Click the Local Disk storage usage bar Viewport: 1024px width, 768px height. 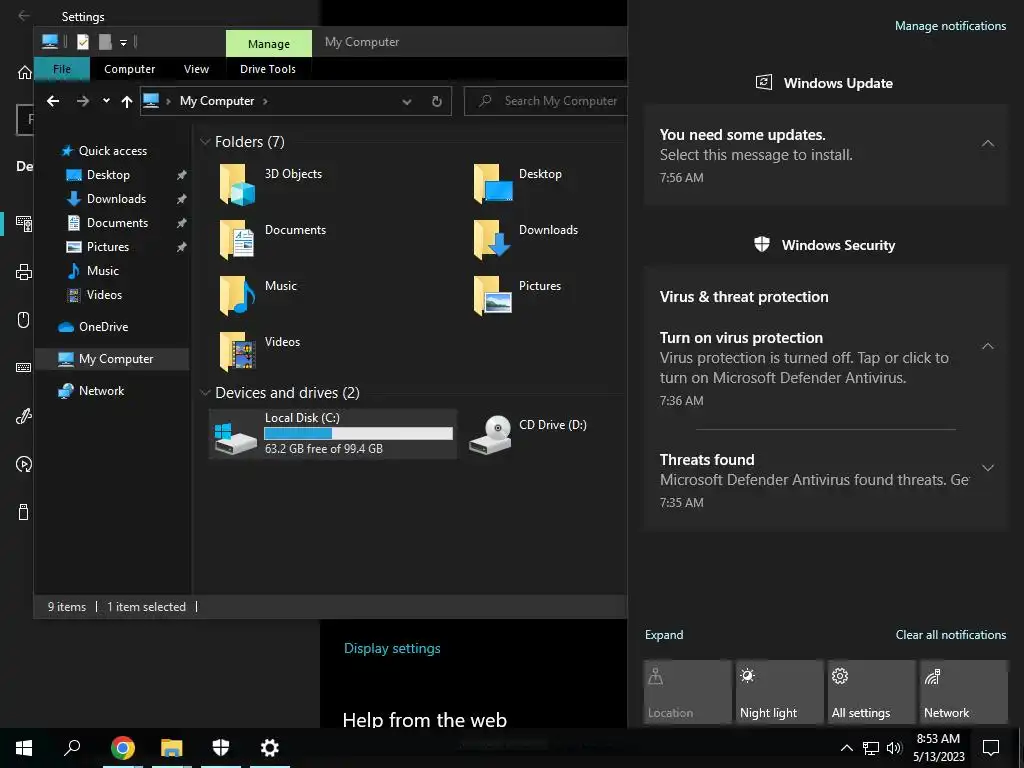(358, 434)
